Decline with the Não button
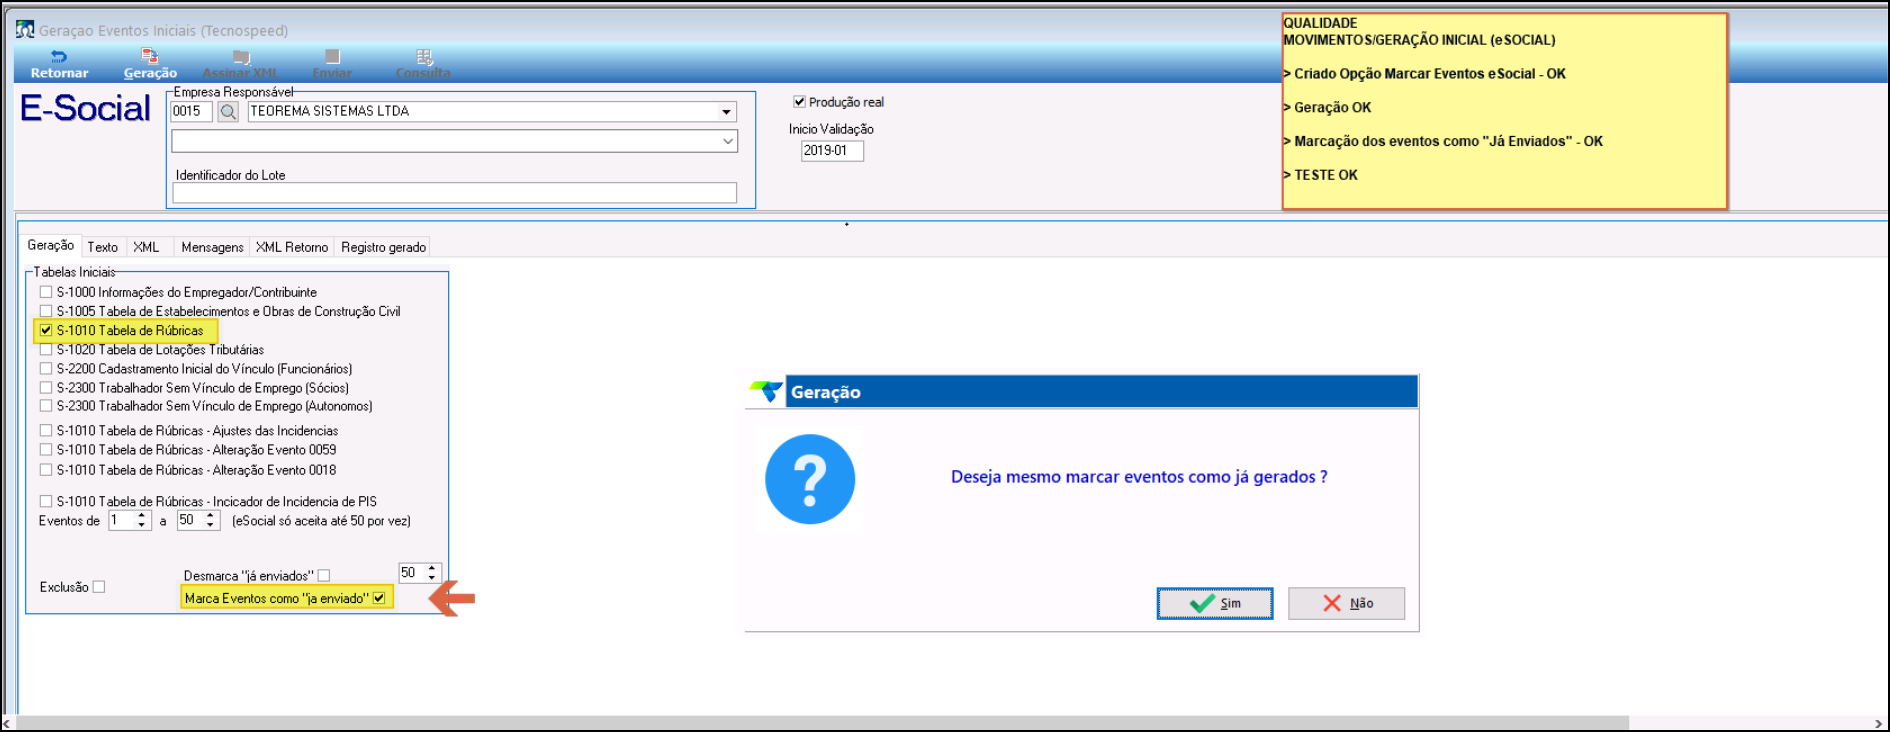The width and height of the screenshot is (1890, 732). 1346,604
